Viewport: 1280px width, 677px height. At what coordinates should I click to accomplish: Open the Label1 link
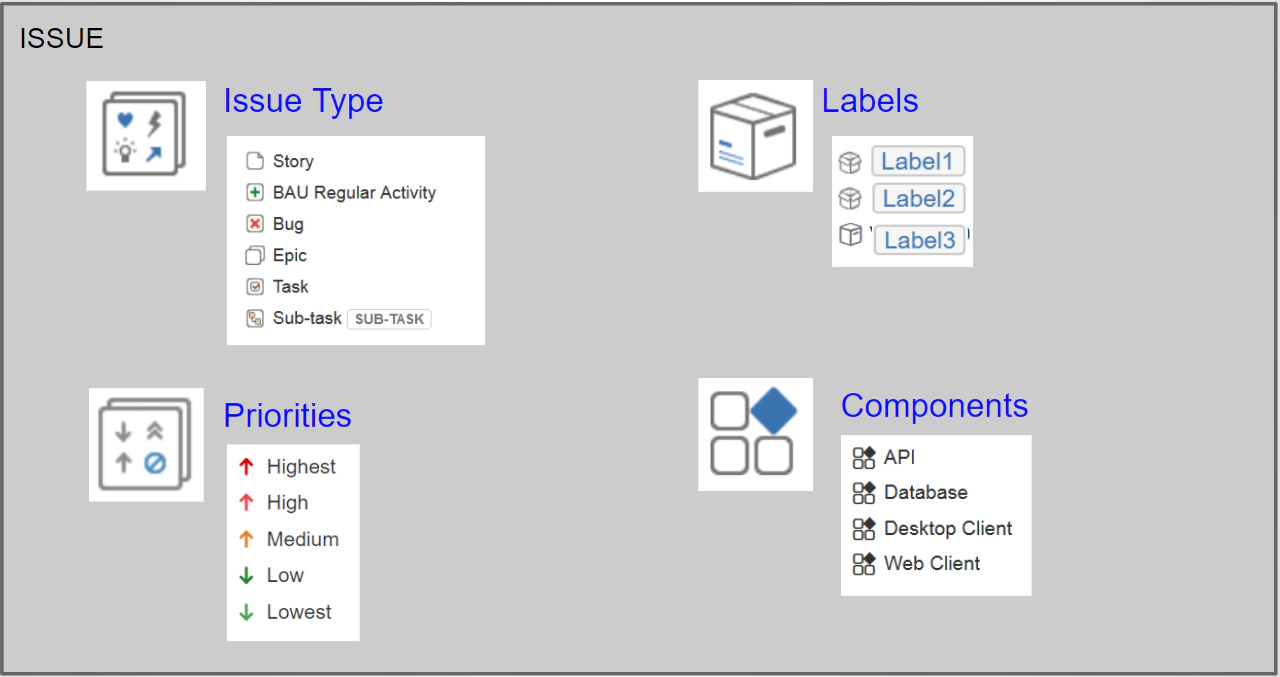click(918, 161)
